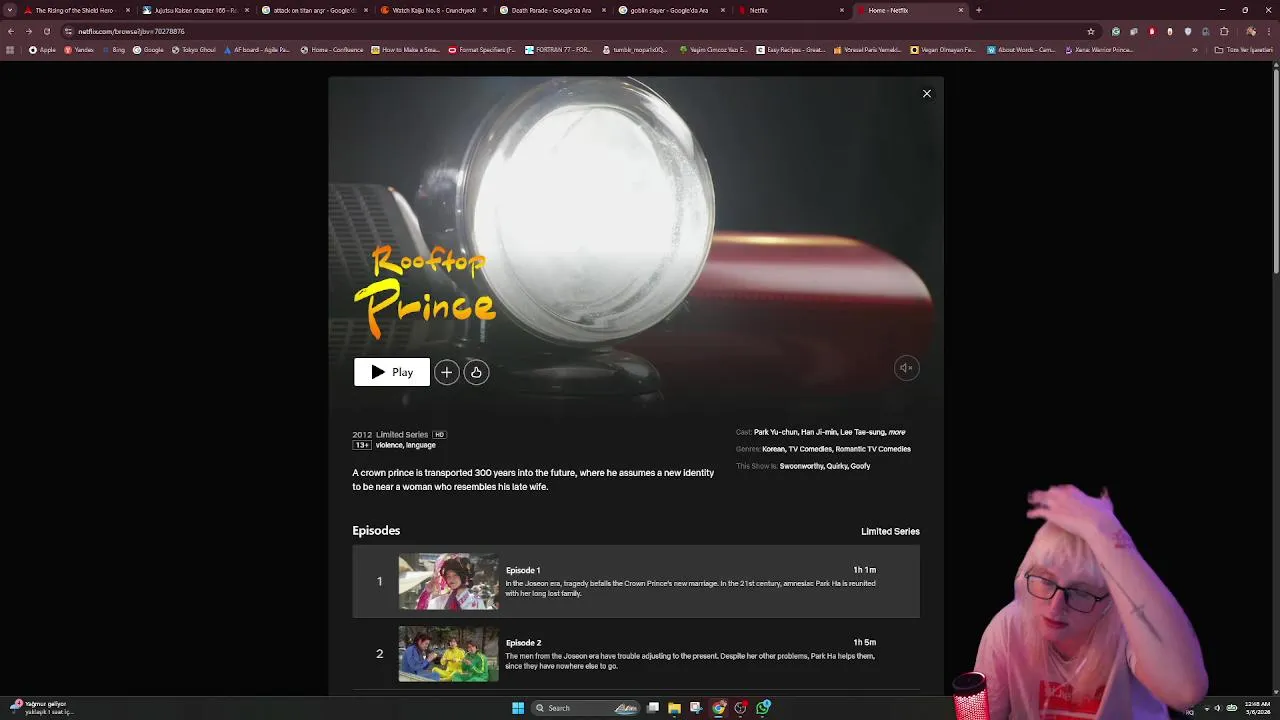
Task: Open a new browser tab
Action: 978,10
